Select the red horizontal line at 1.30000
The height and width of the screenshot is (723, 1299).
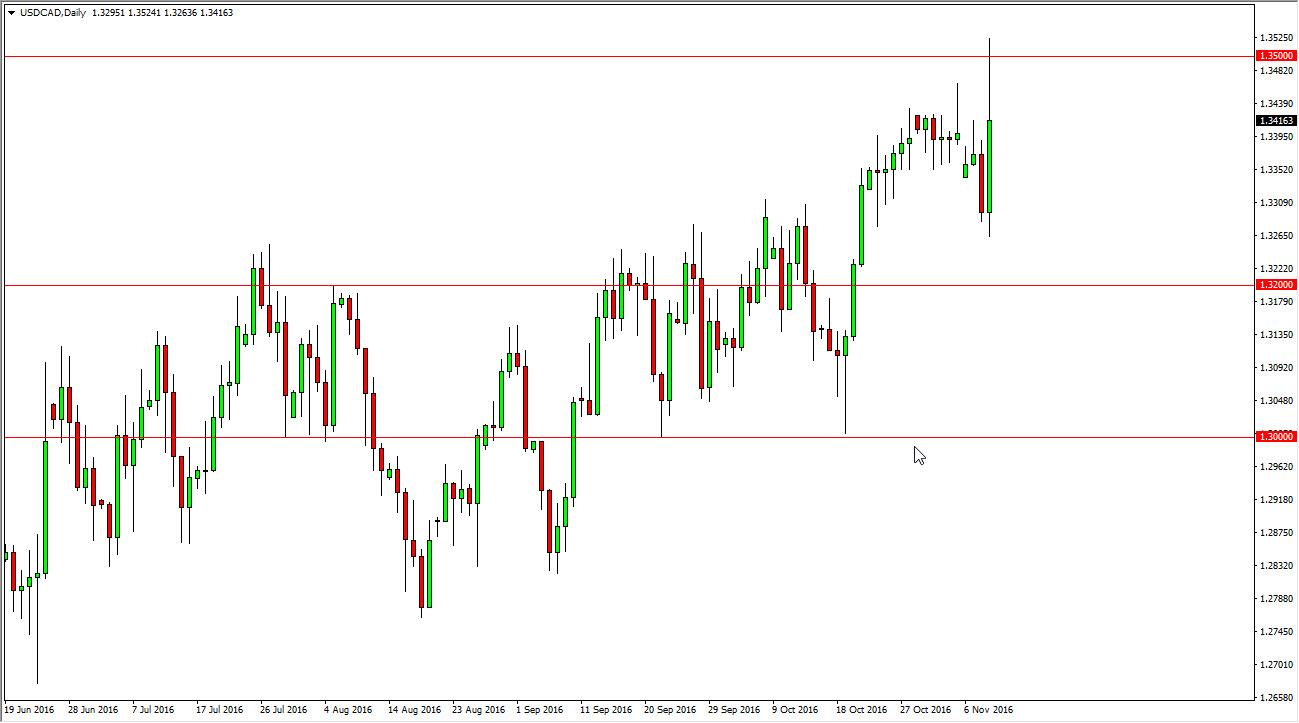(x=628, y=437)
